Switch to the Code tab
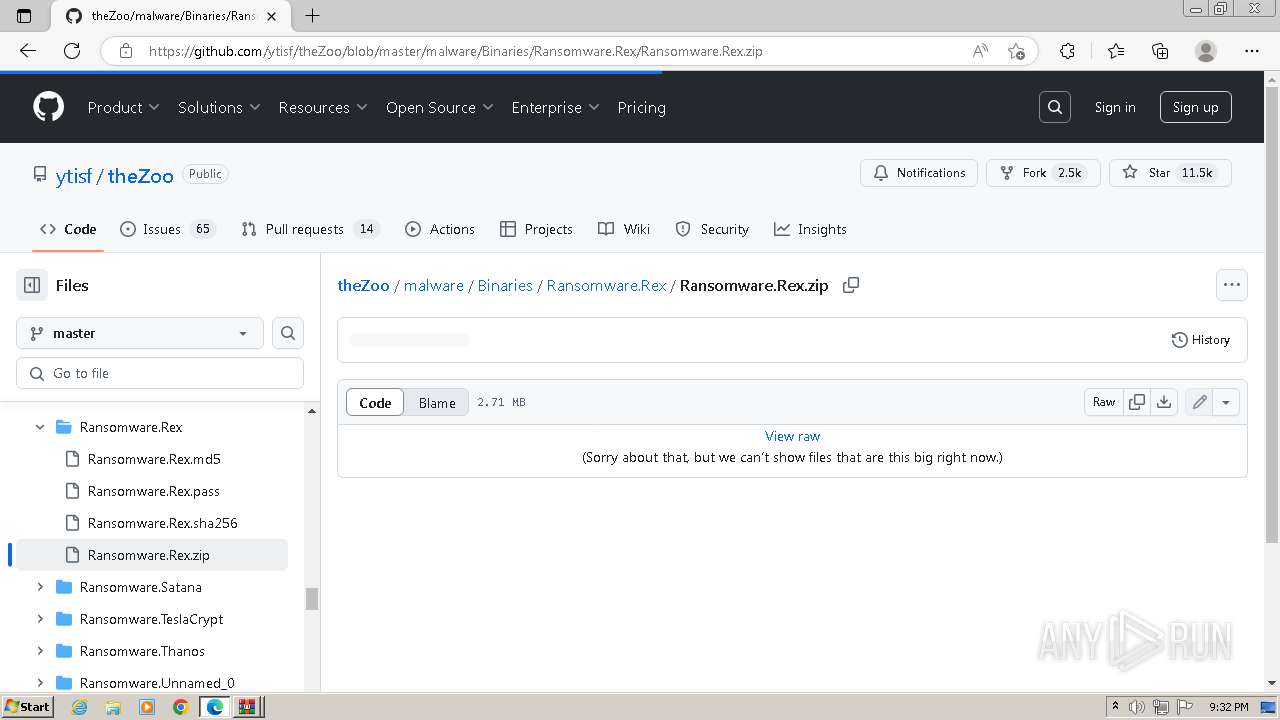The image size is (1280, 720). tap(68, 229)
